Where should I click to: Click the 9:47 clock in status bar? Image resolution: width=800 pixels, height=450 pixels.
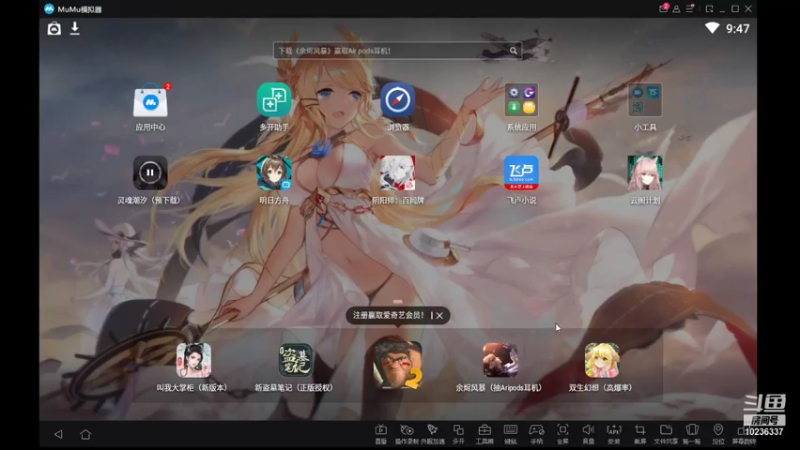coord(738,29)
